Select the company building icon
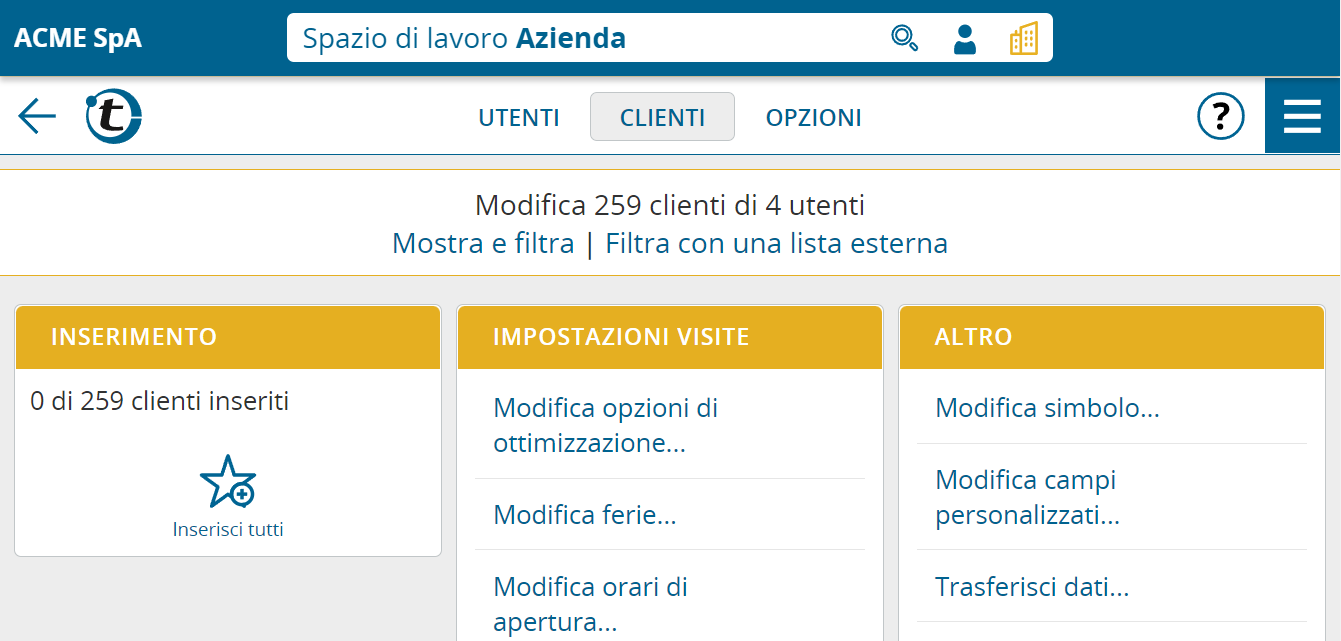Screen dimensions: 1341x641 tap(1024, 38)
